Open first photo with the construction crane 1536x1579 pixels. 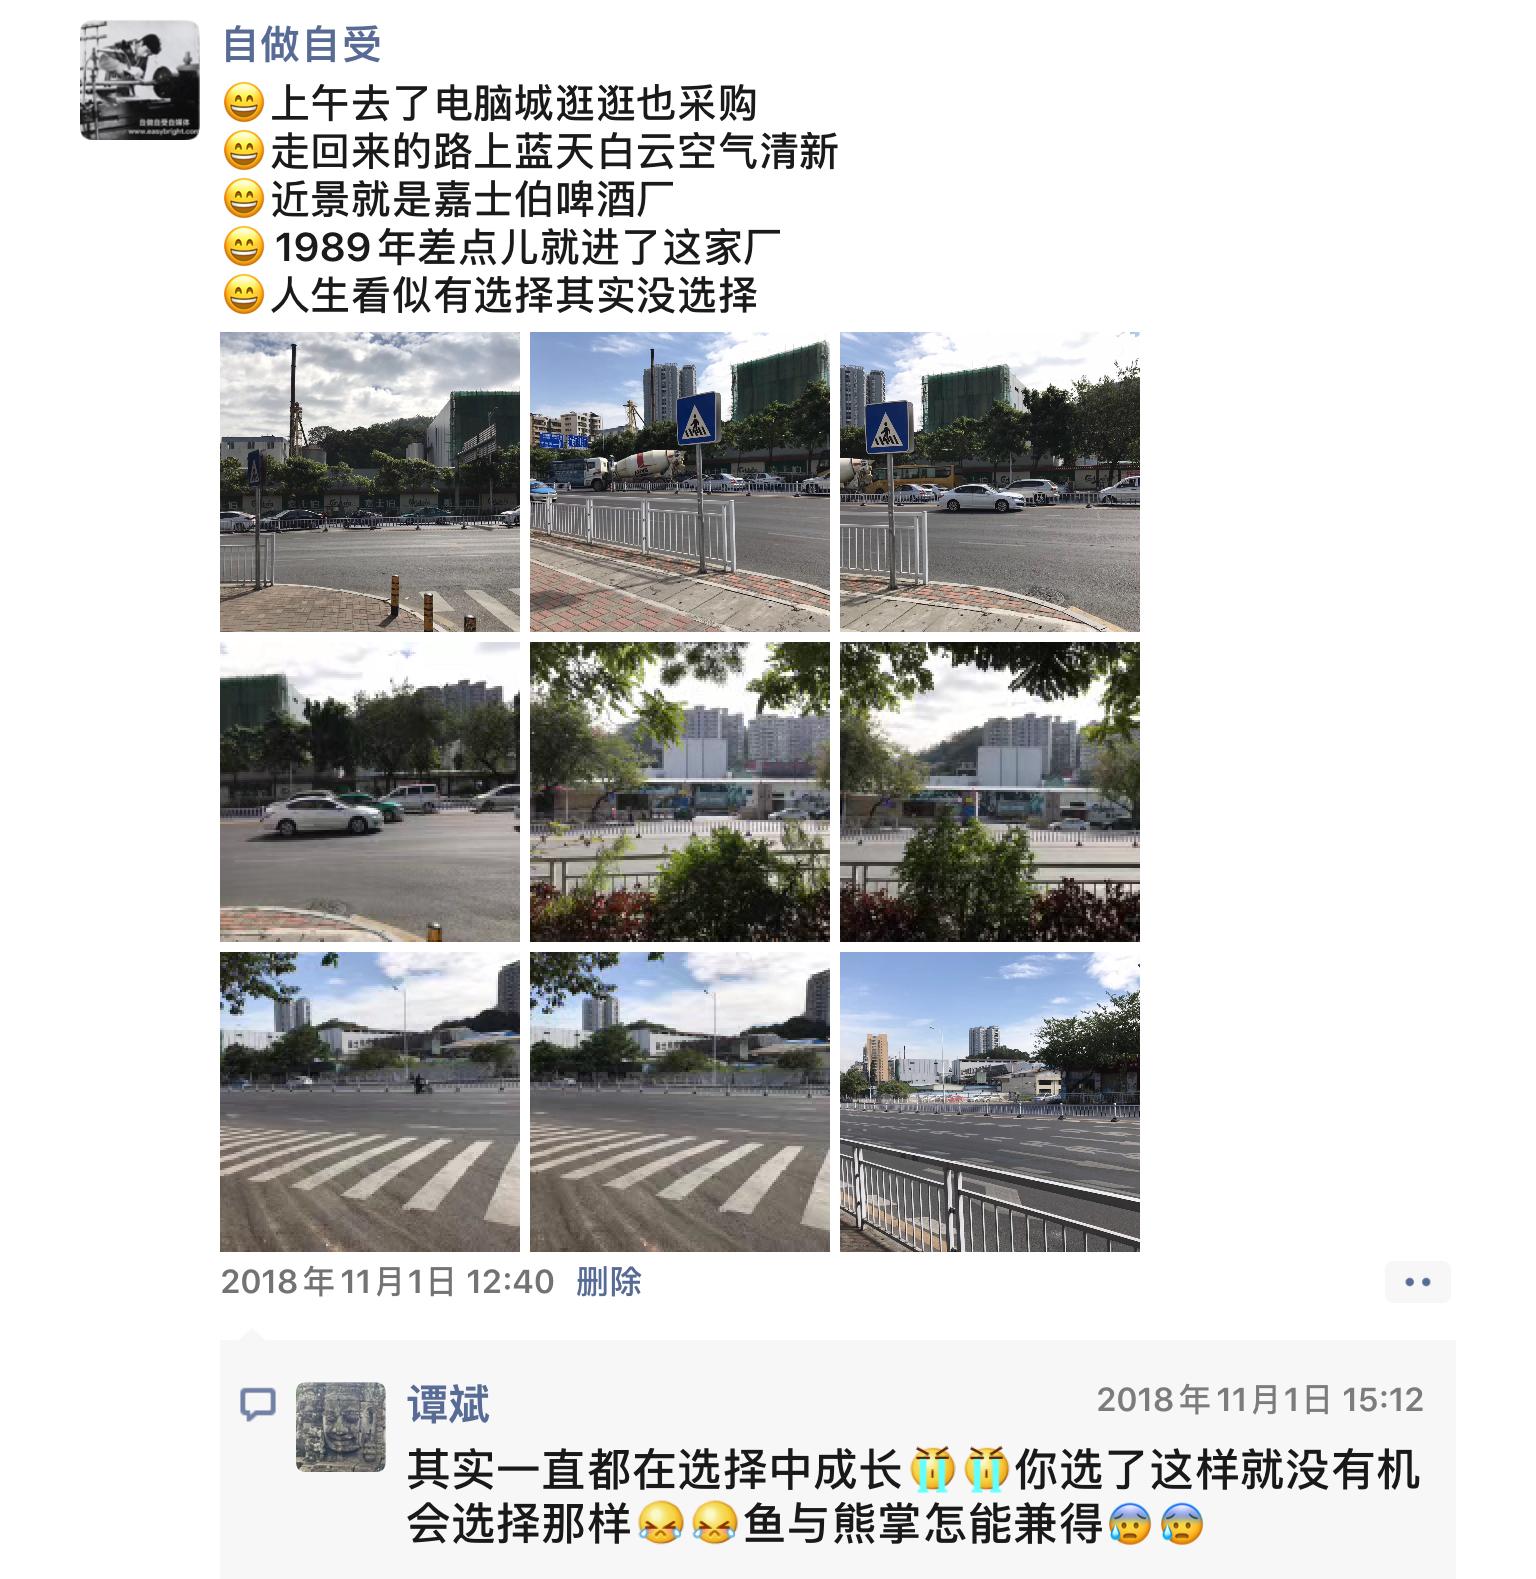(x=370, y=482)
